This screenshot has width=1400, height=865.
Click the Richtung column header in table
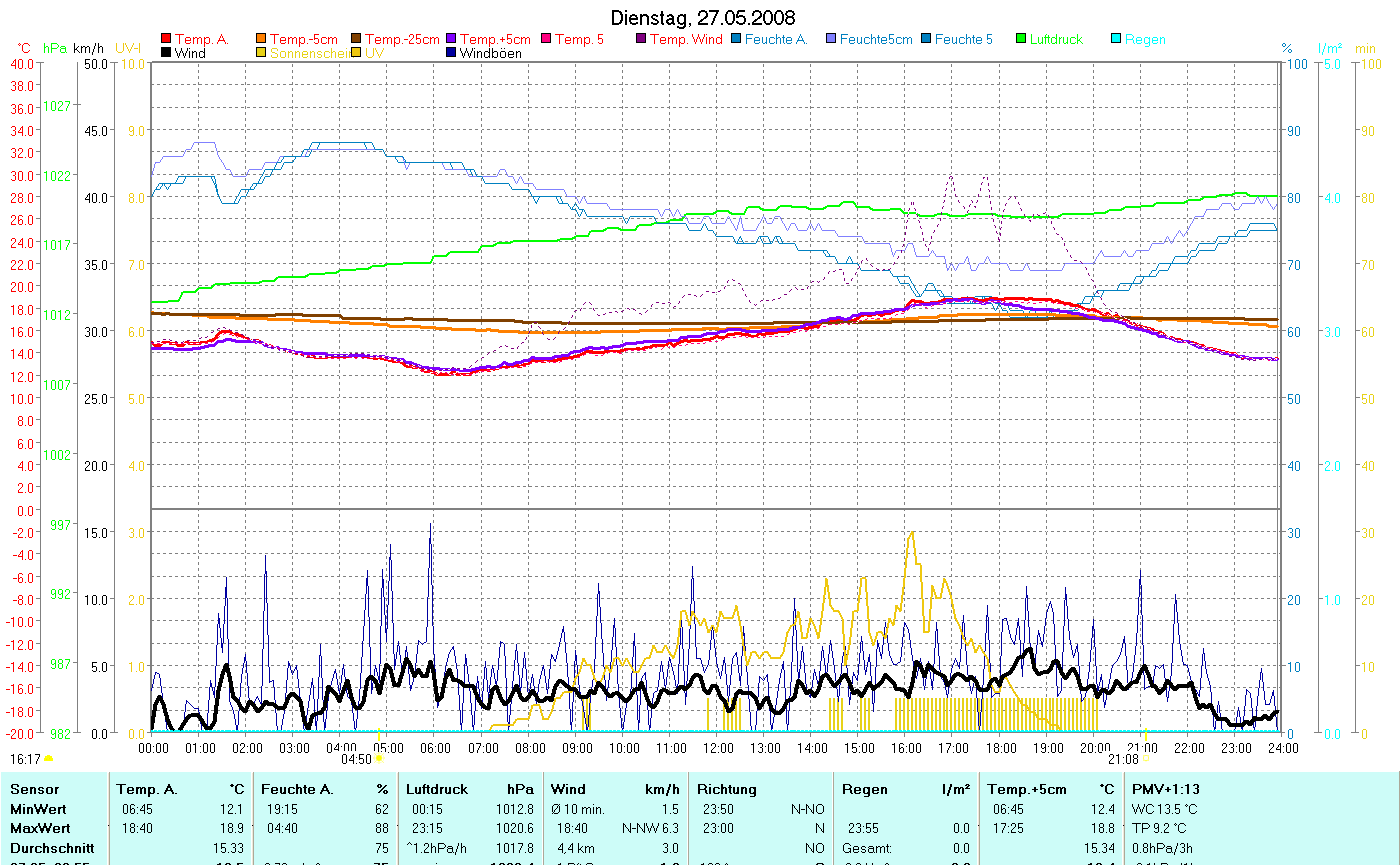727,789
